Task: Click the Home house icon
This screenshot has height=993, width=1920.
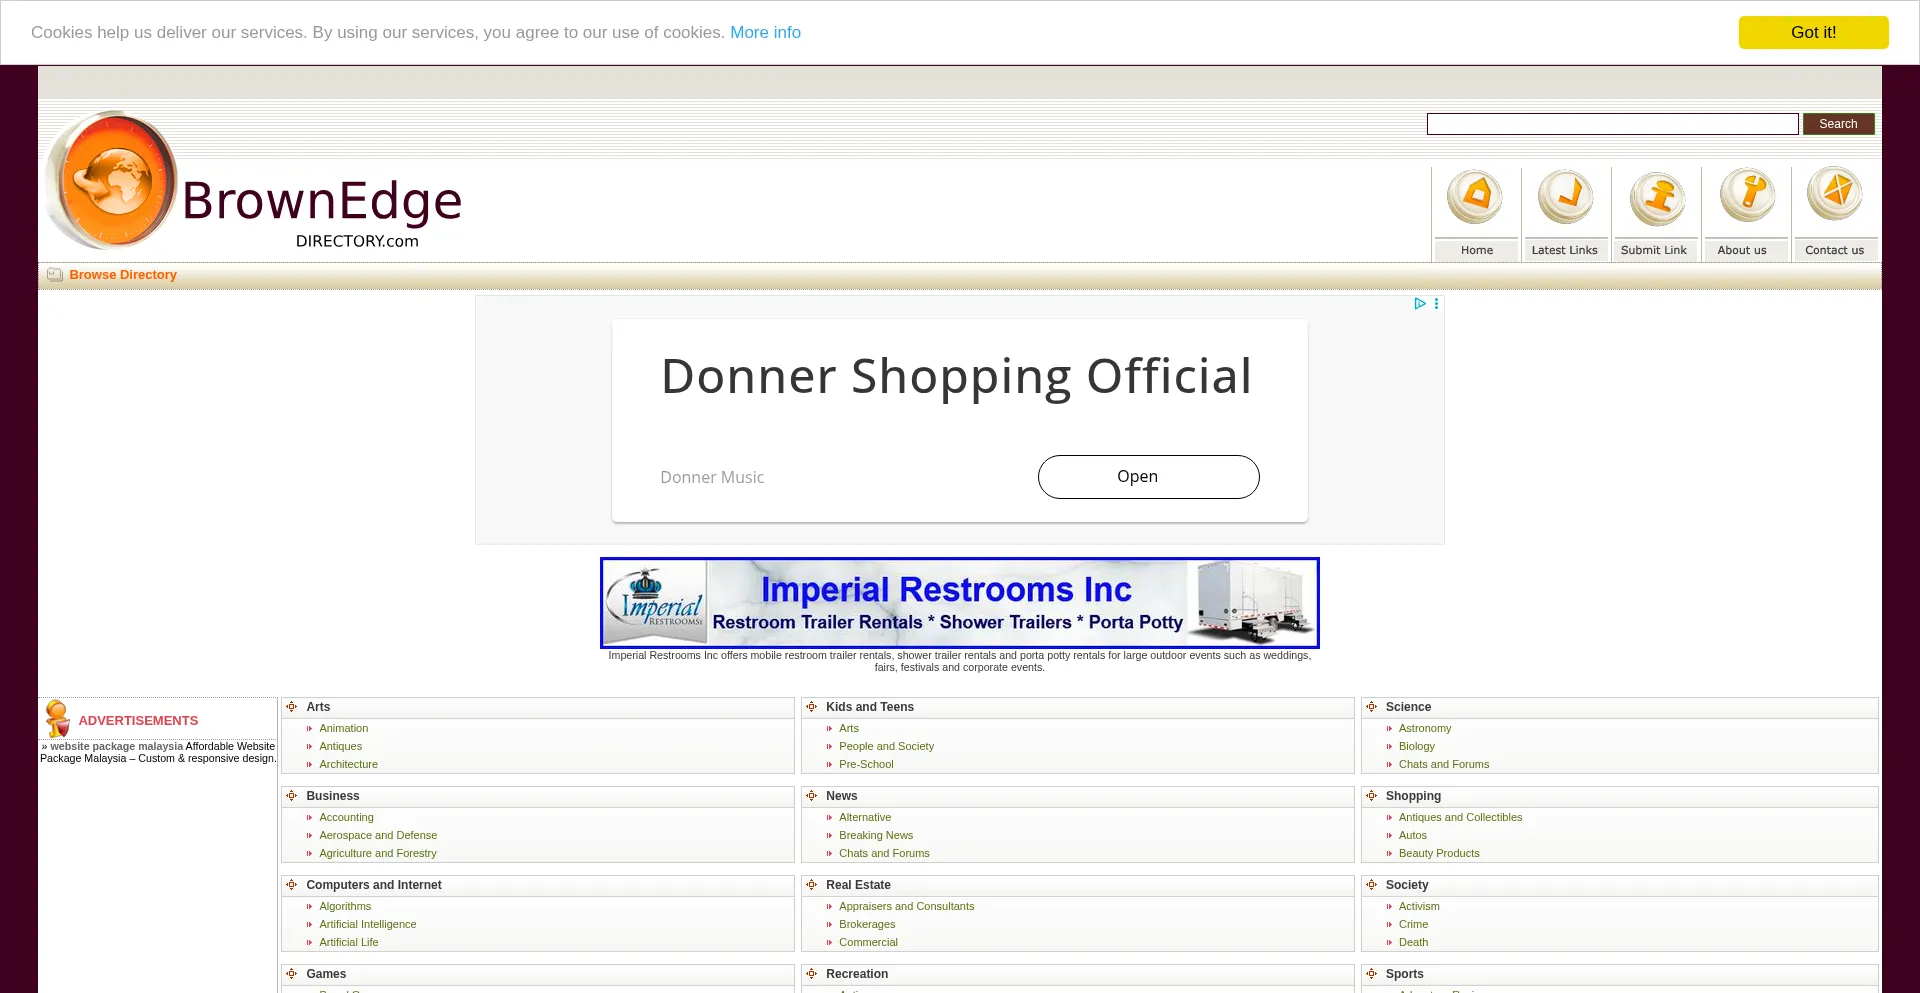Action: 1476,196
